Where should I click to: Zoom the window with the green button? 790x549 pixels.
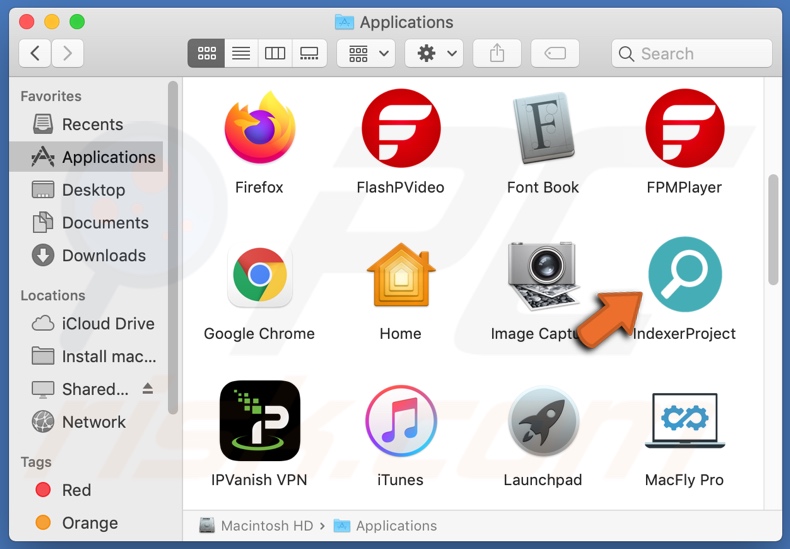(x=77, y=22)
